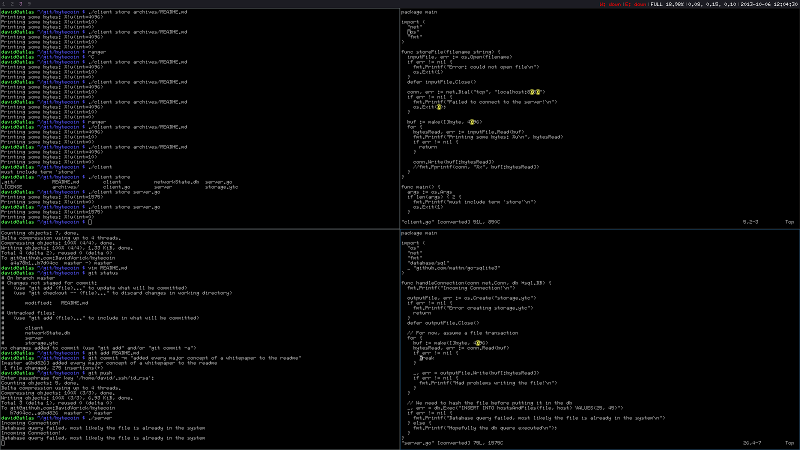Click cursor position '5,2-3' in vim ruler

point(750,222)
